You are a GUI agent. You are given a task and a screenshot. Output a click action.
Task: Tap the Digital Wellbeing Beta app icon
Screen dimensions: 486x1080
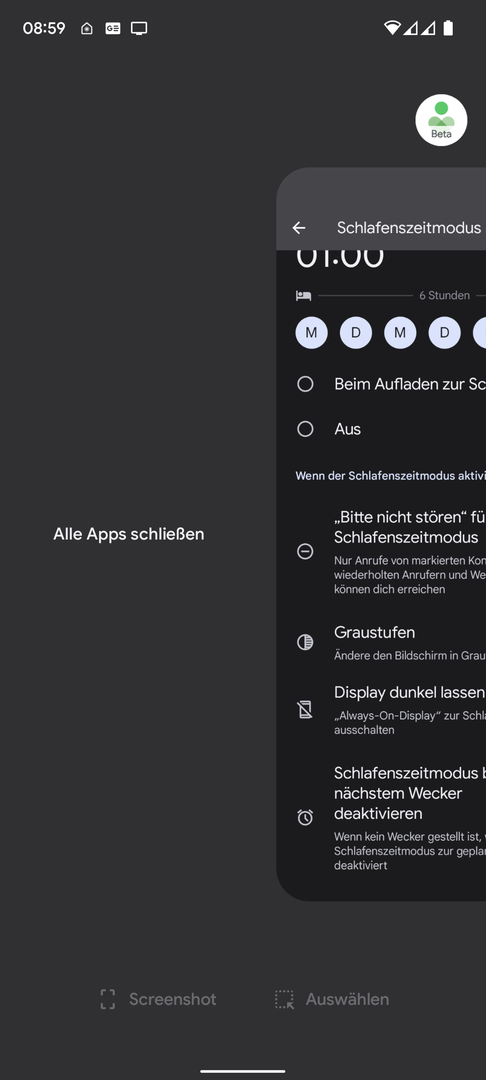(441, 121)
